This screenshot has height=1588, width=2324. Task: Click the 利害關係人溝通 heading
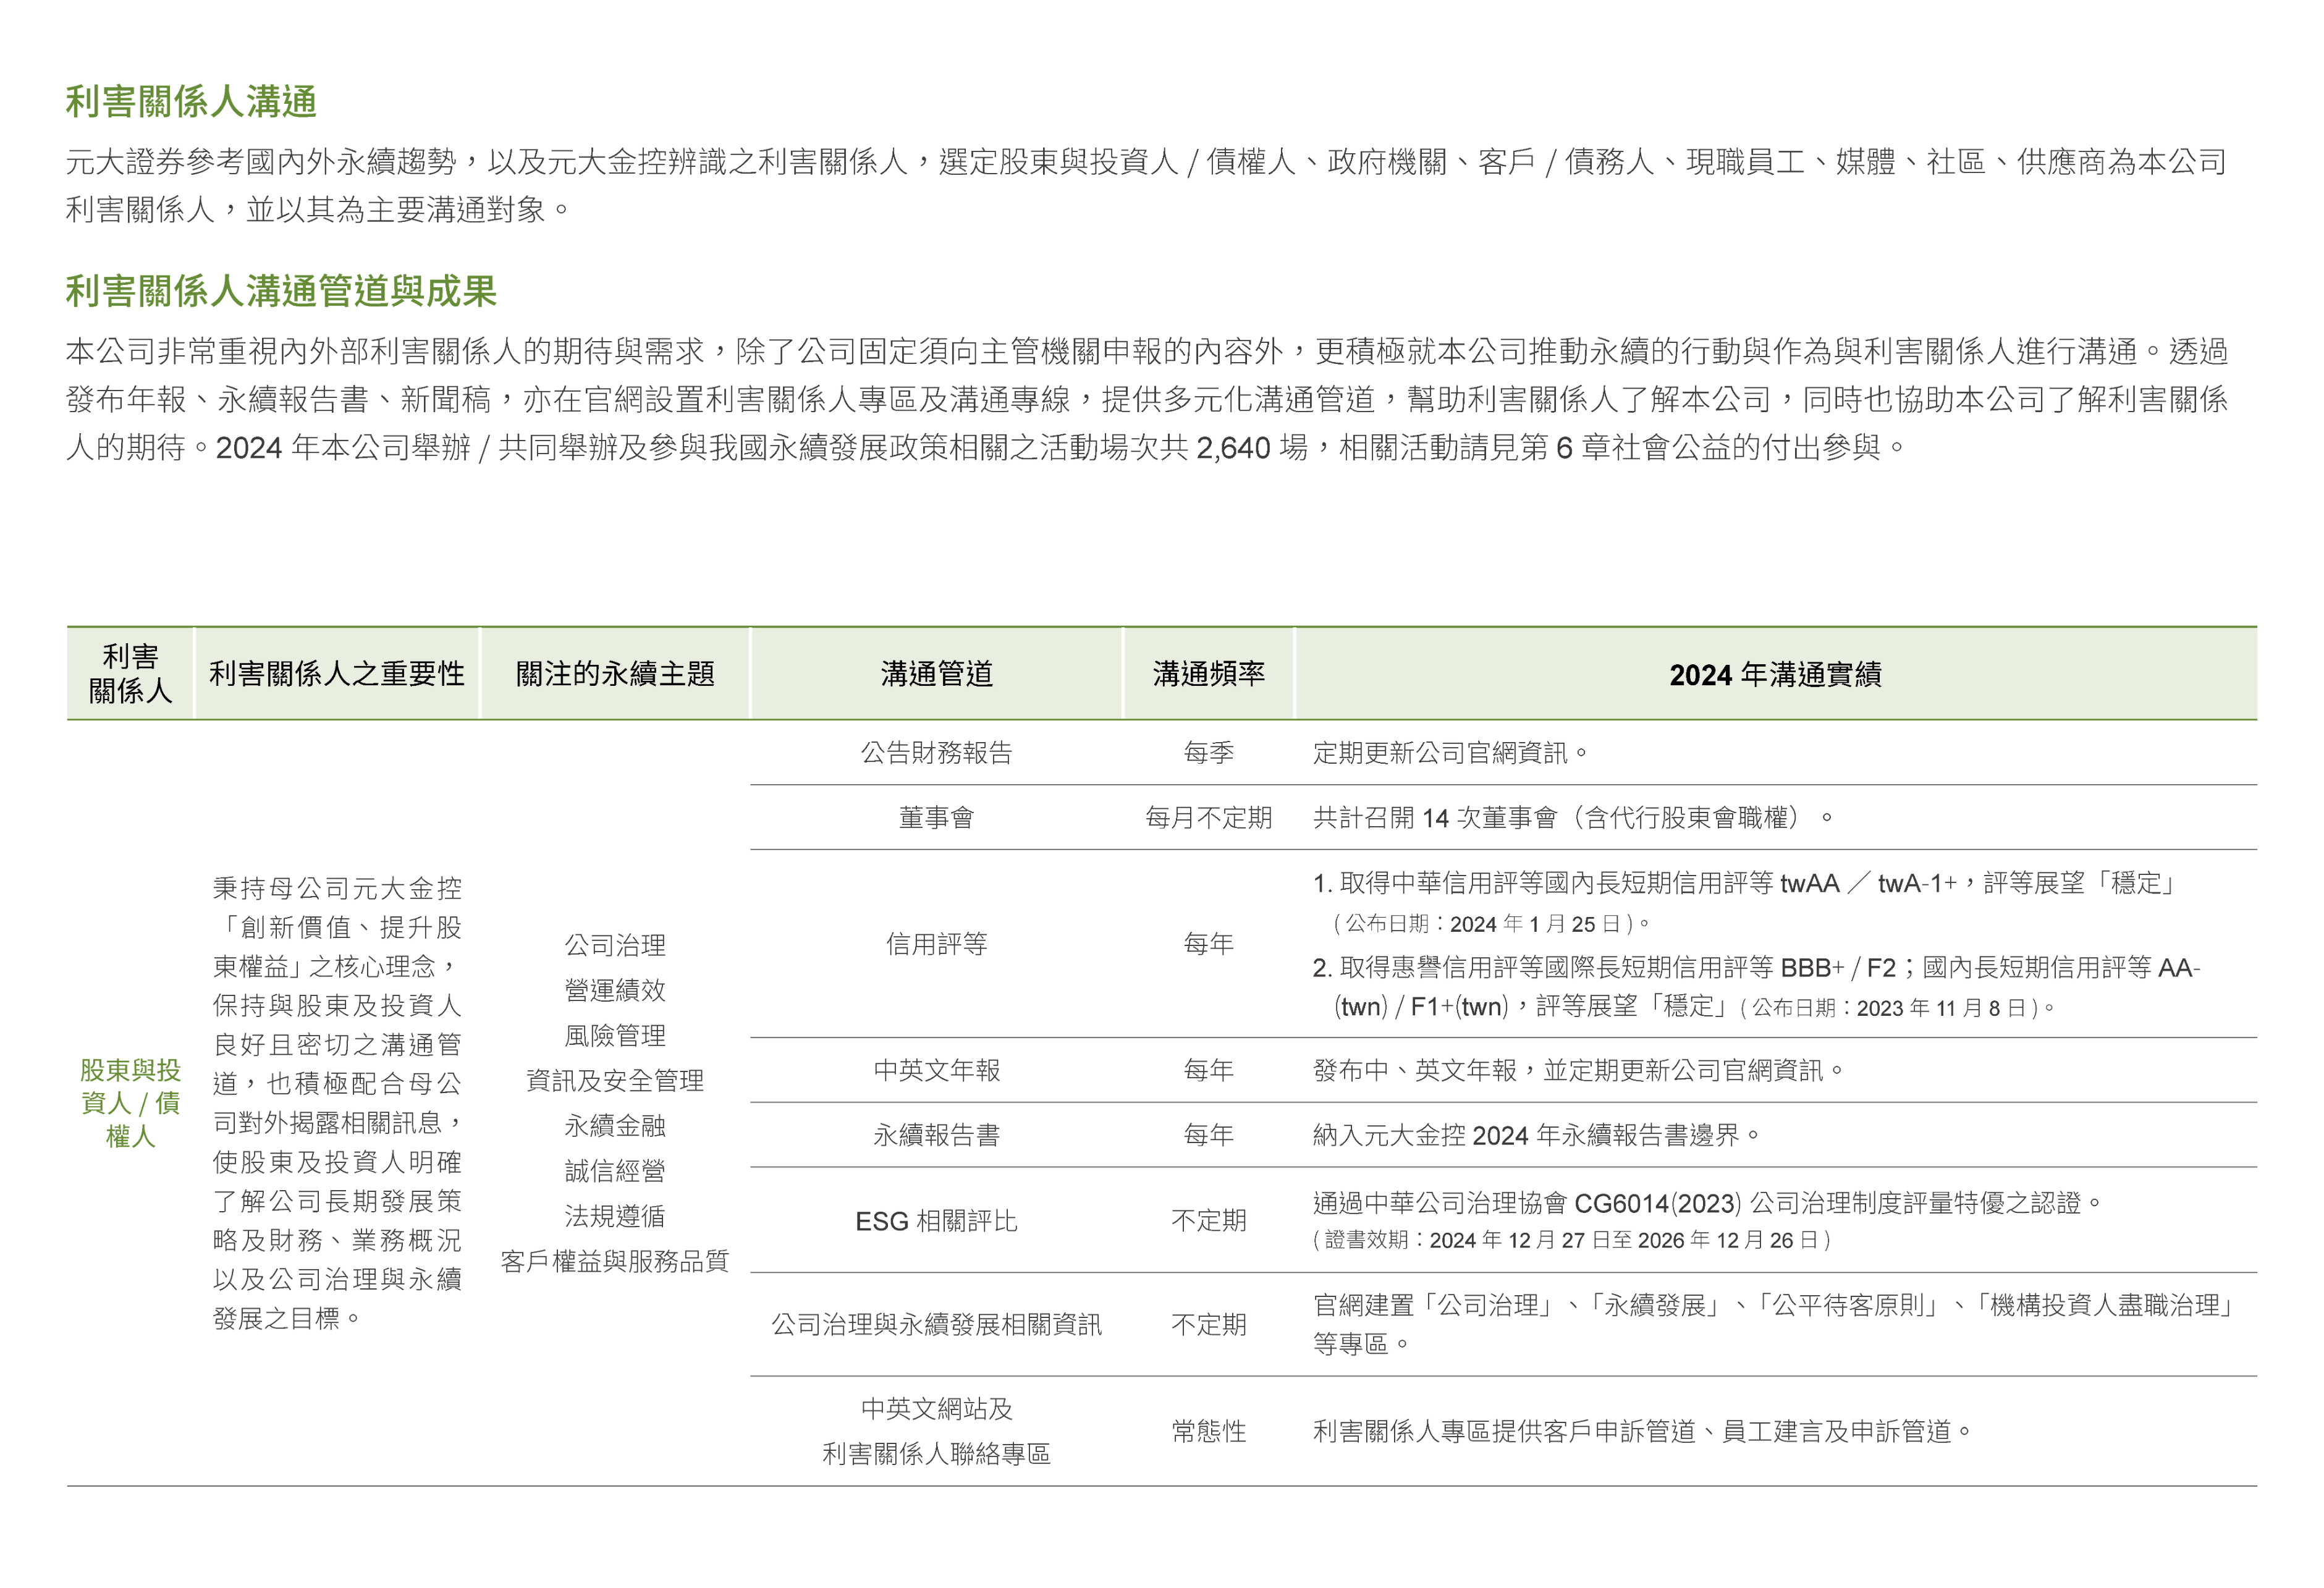click(191, 102)
